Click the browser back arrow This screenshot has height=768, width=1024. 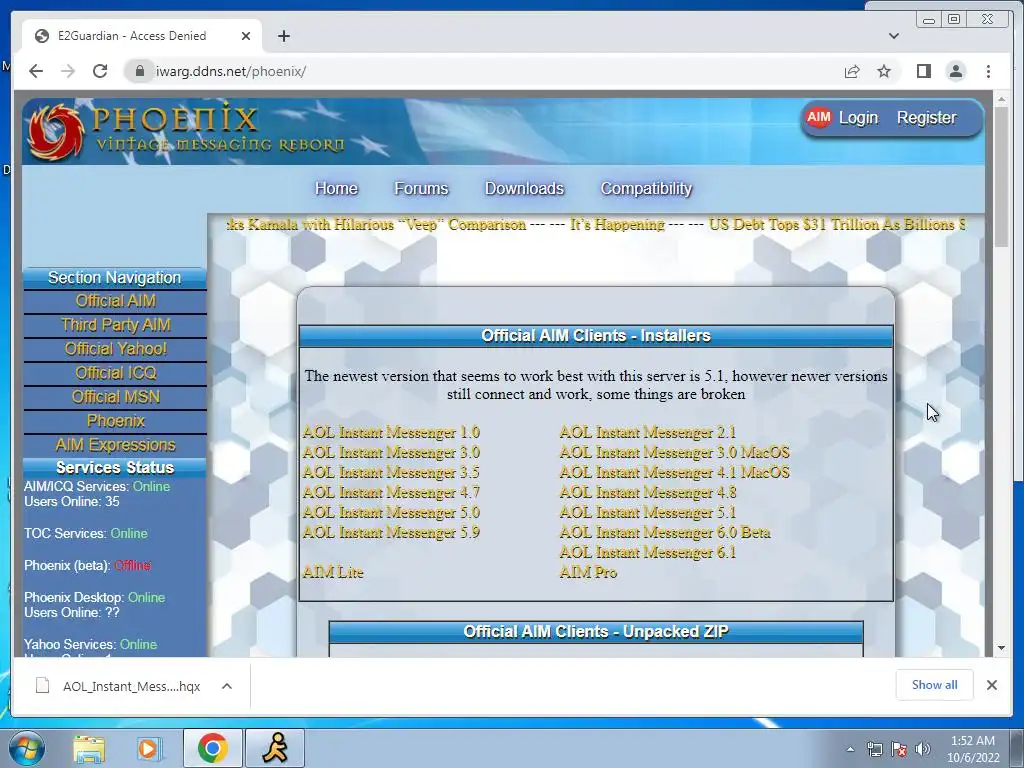click(x=36, y=71)
